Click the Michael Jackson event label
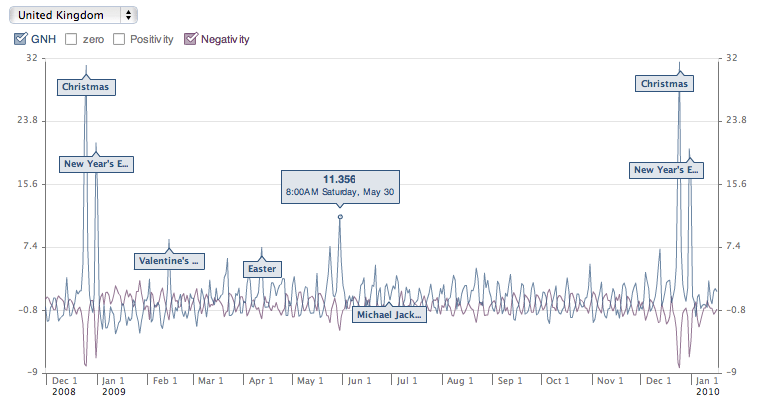This screenshot has height=400, width=761. point(389,315)
